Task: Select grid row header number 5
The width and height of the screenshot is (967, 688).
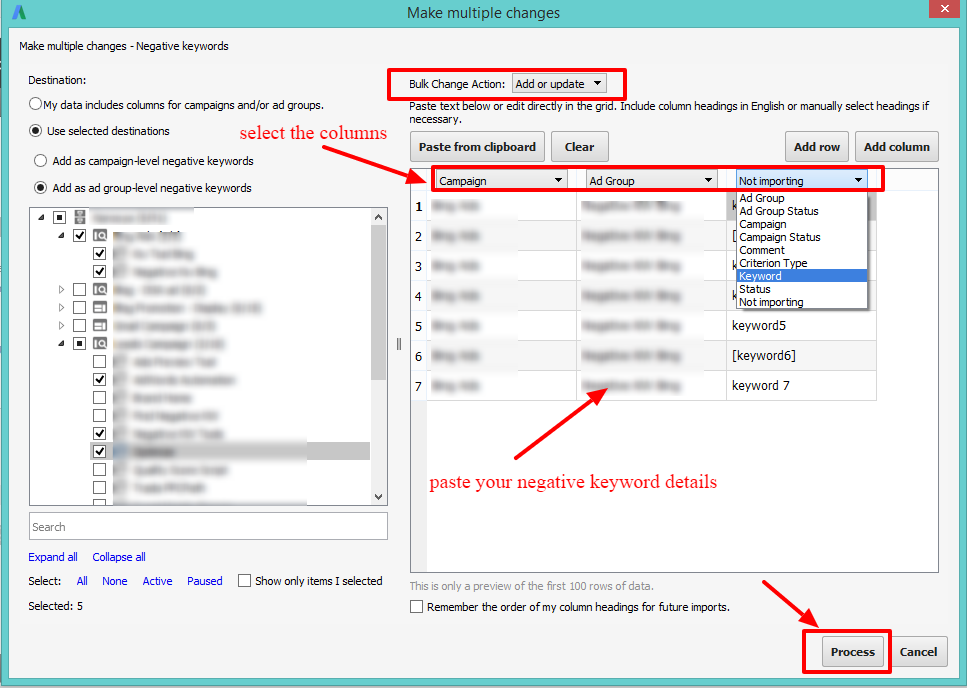Action: (419, 326)
